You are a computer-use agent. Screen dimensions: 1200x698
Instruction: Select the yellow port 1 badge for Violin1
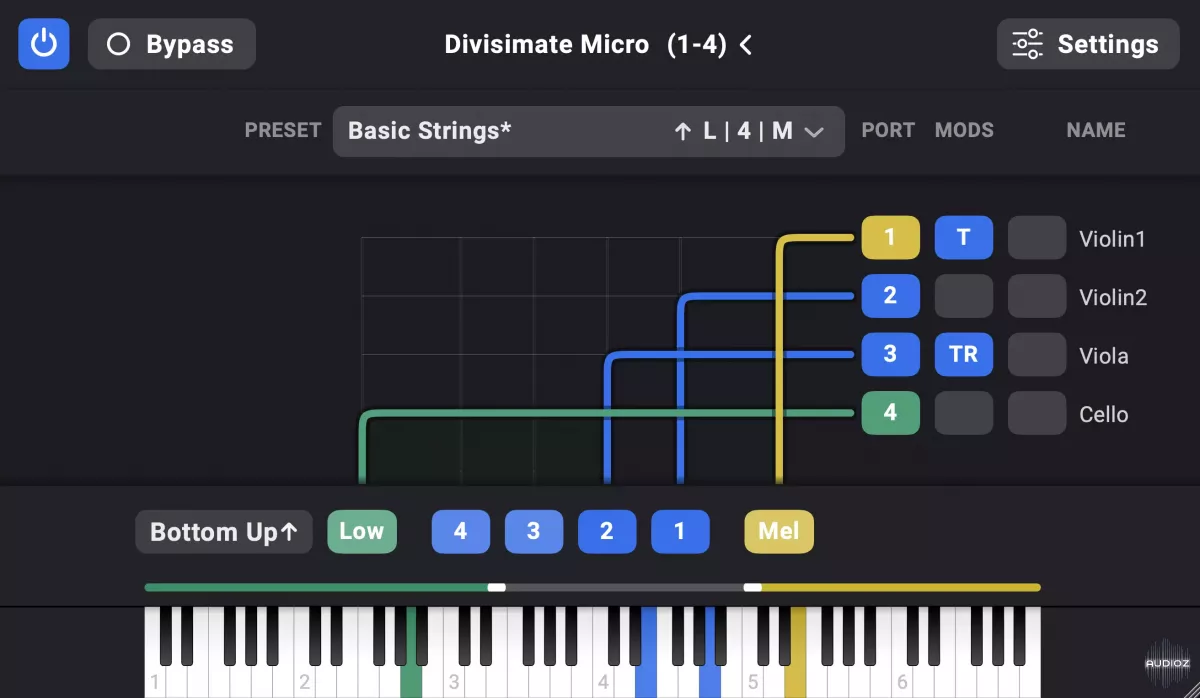pos(890,238)
